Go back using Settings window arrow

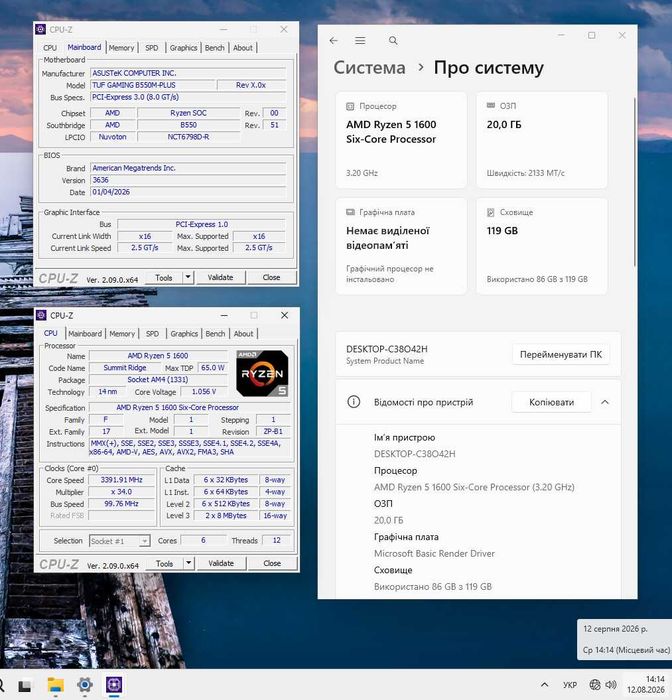tap(334, 41)
